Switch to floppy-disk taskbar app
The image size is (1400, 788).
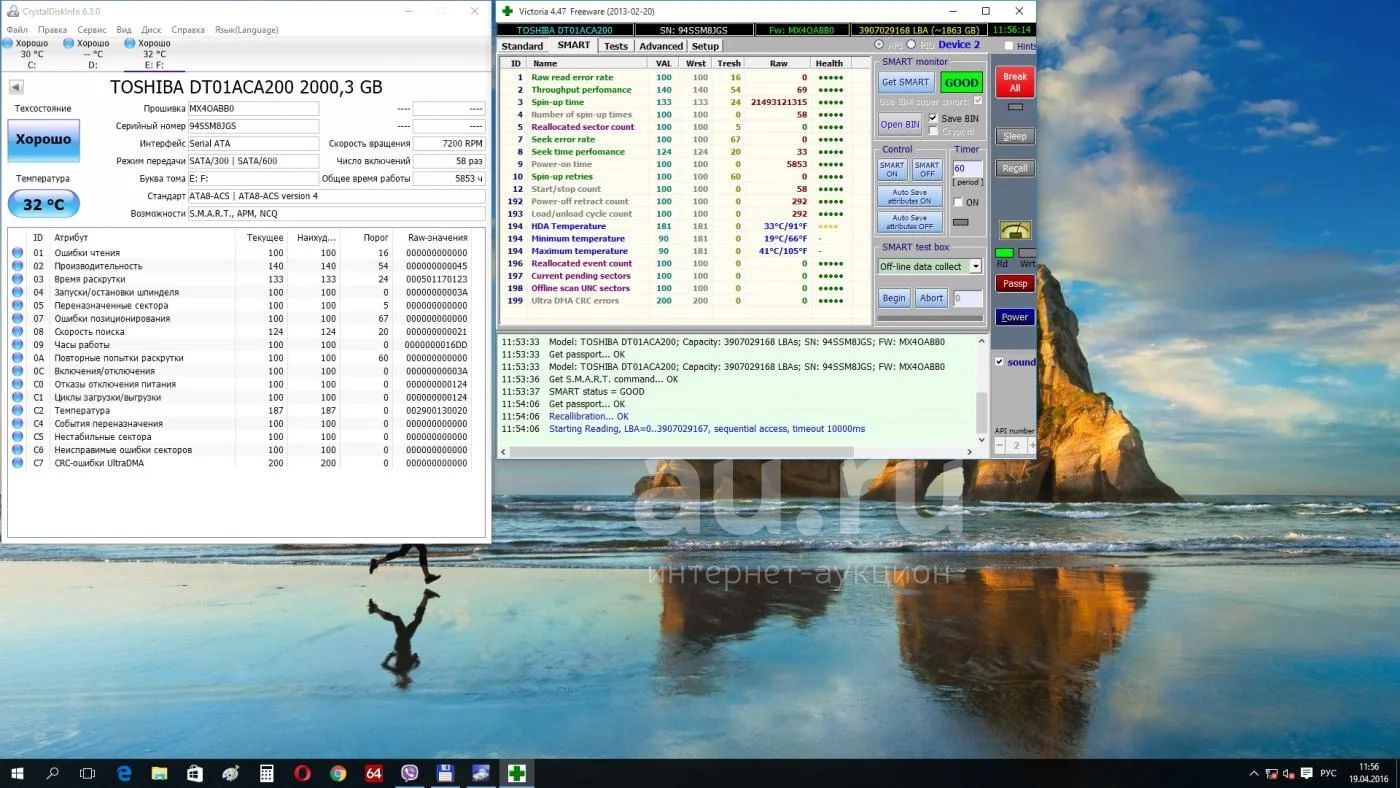(445, 773)
